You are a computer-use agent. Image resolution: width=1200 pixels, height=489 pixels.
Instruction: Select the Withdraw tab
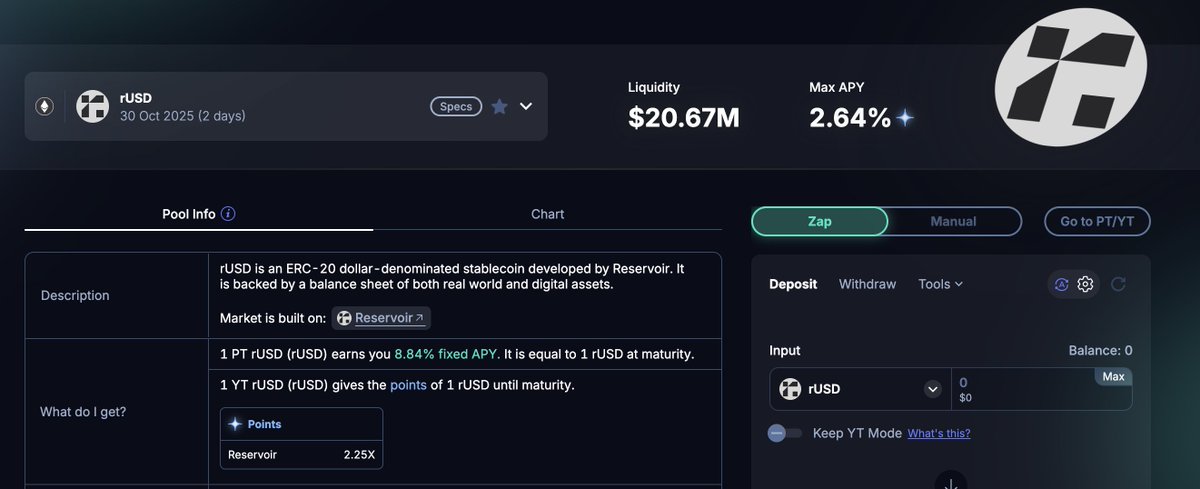[x=867, y=284]
